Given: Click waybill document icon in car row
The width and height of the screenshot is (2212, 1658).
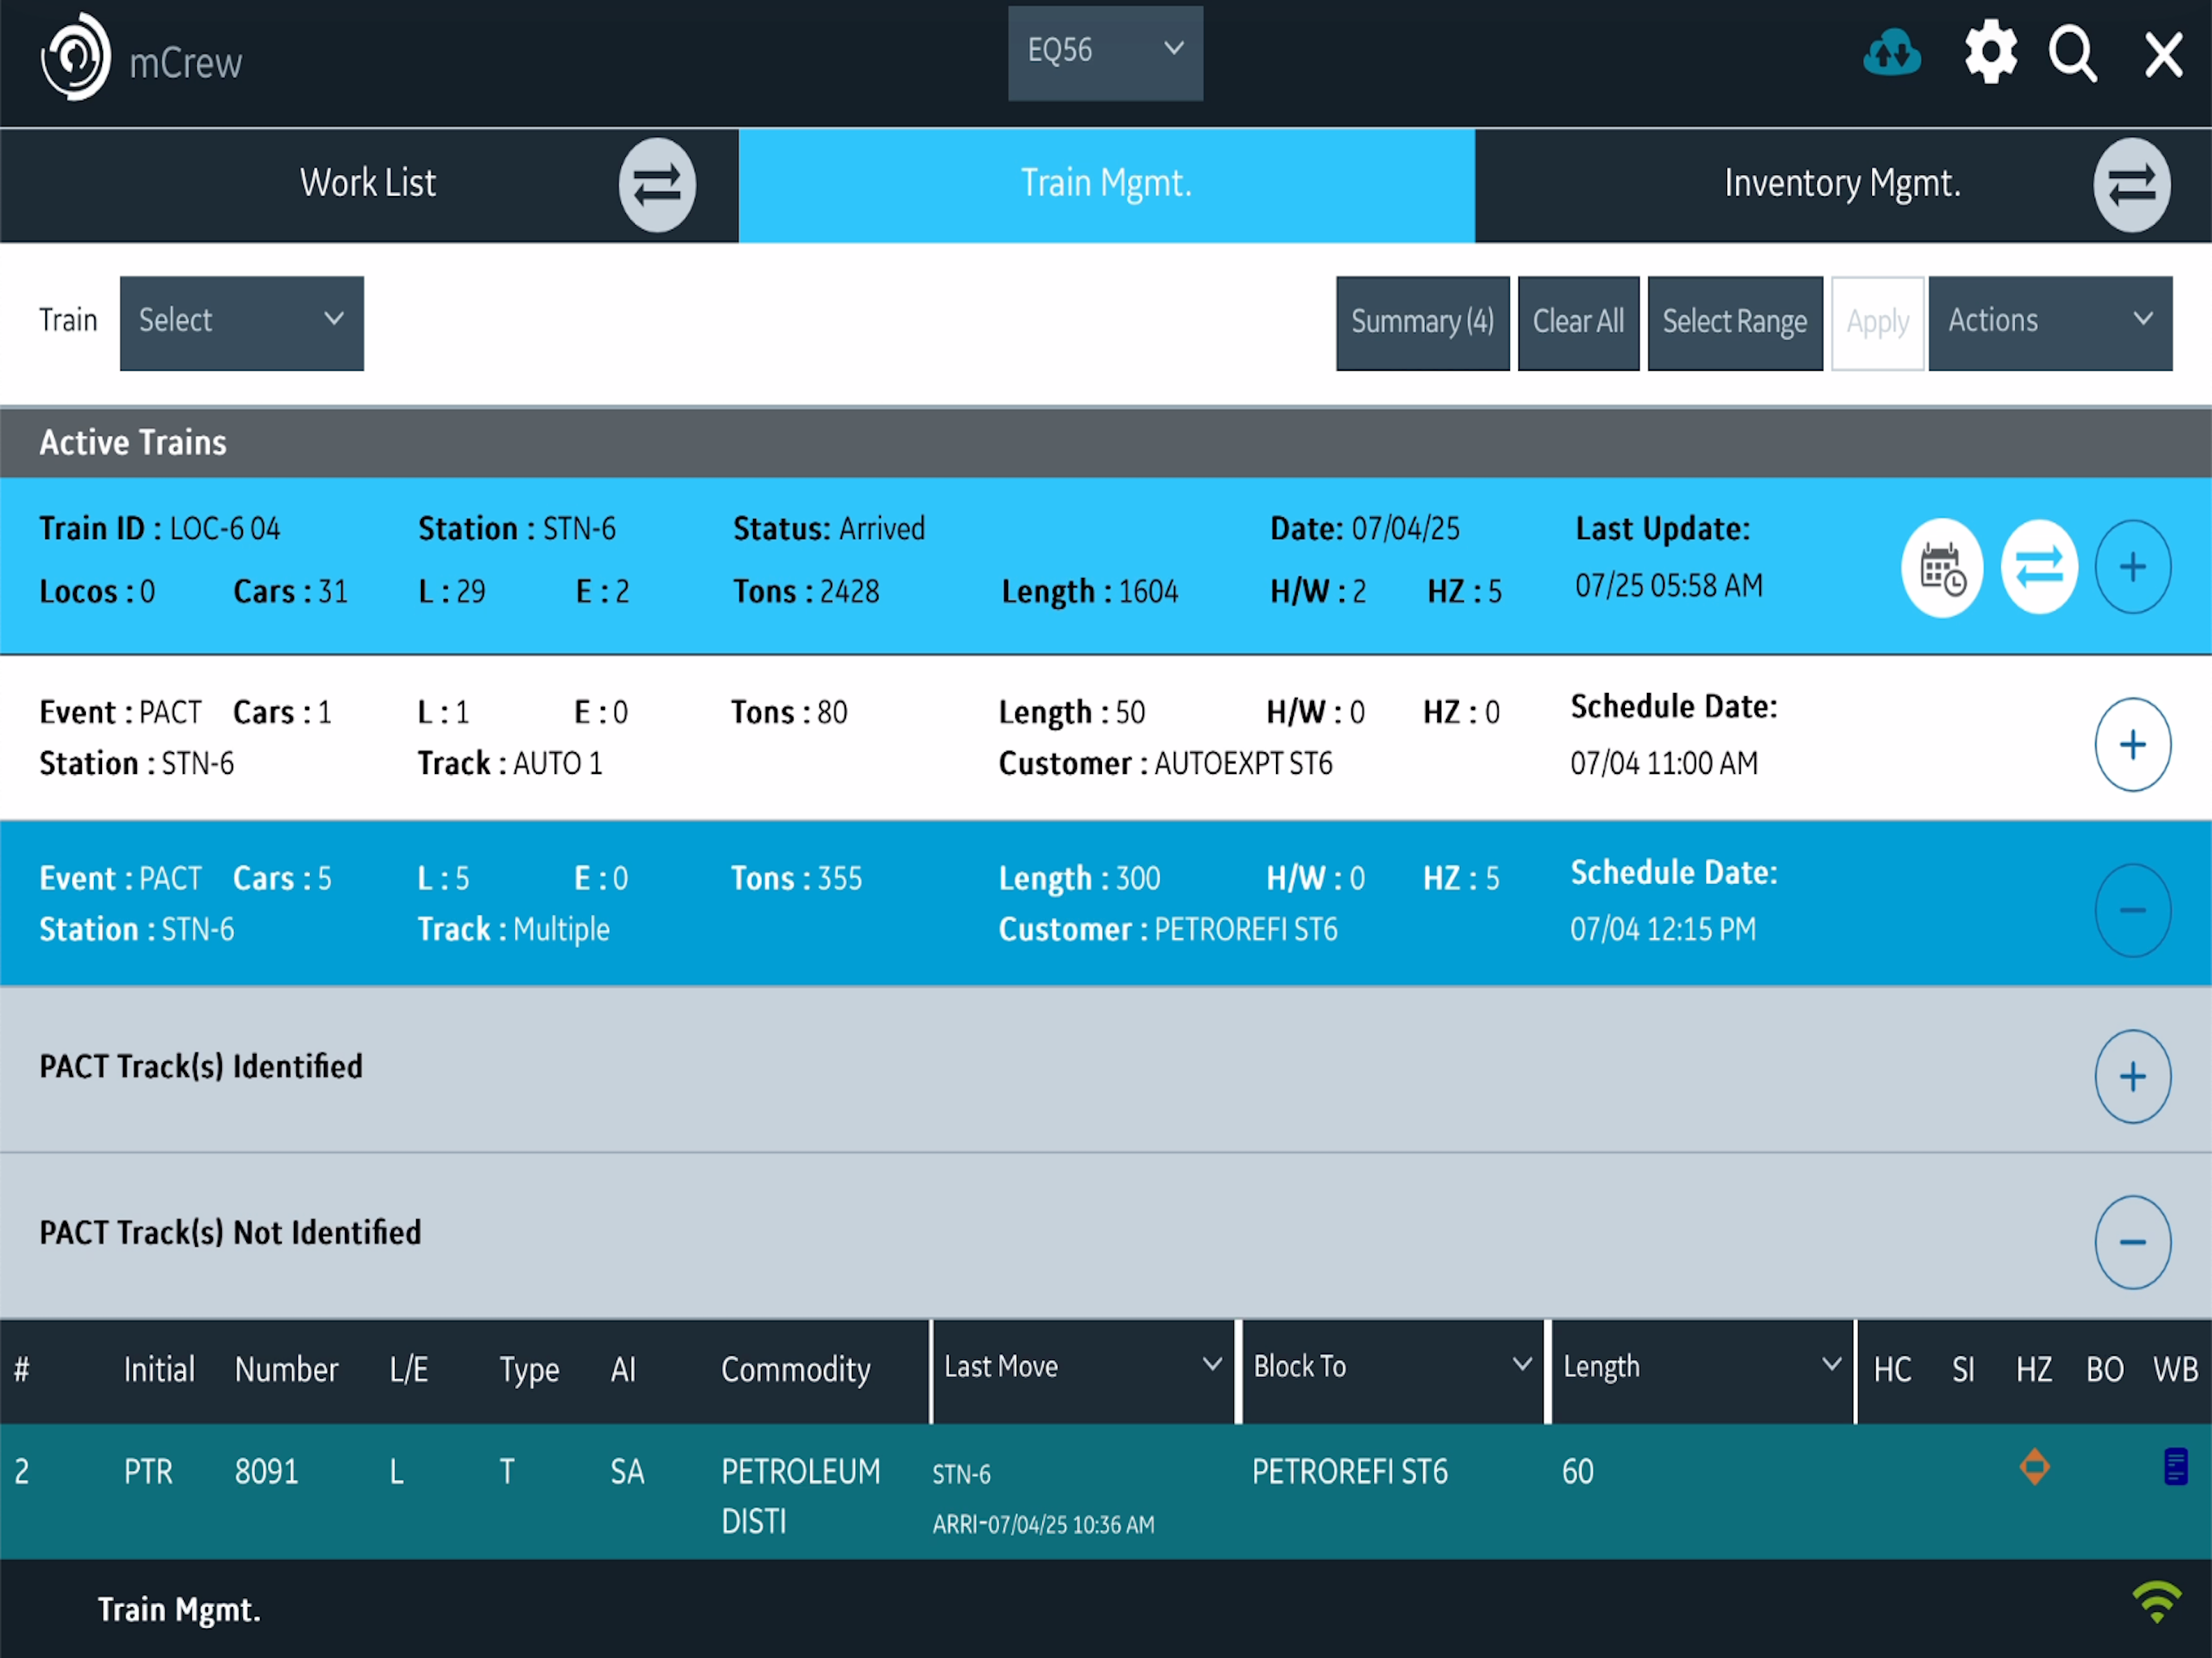Looking at the screenshot, I should [x=2176, y=1467].
